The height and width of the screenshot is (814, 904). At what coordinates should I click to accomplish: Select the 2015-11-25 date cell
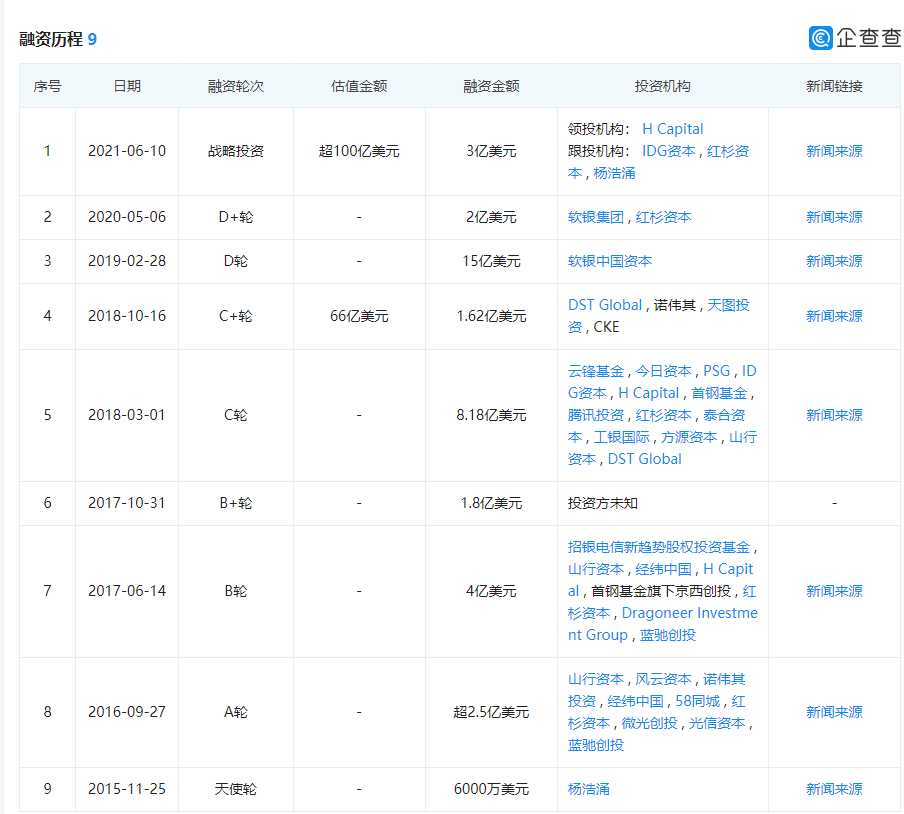[127, 789]
